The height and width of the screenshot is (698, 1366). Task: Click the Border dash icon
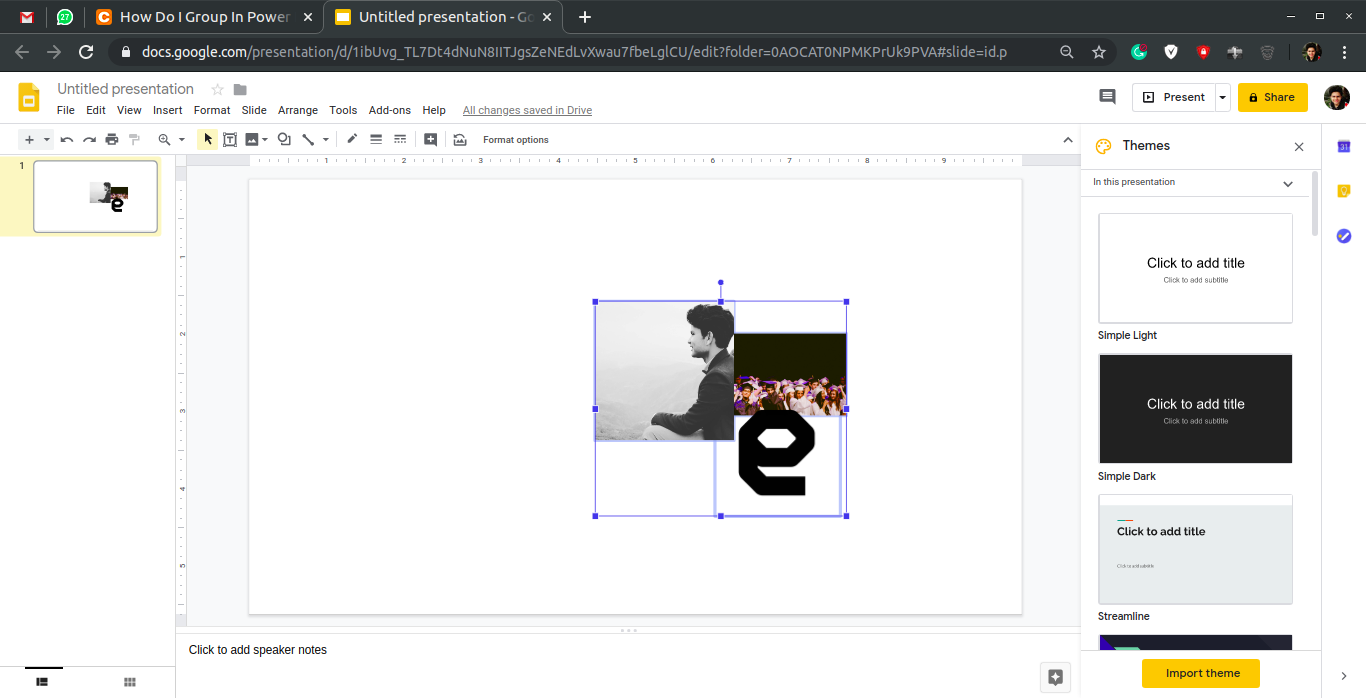pos(400,140)
